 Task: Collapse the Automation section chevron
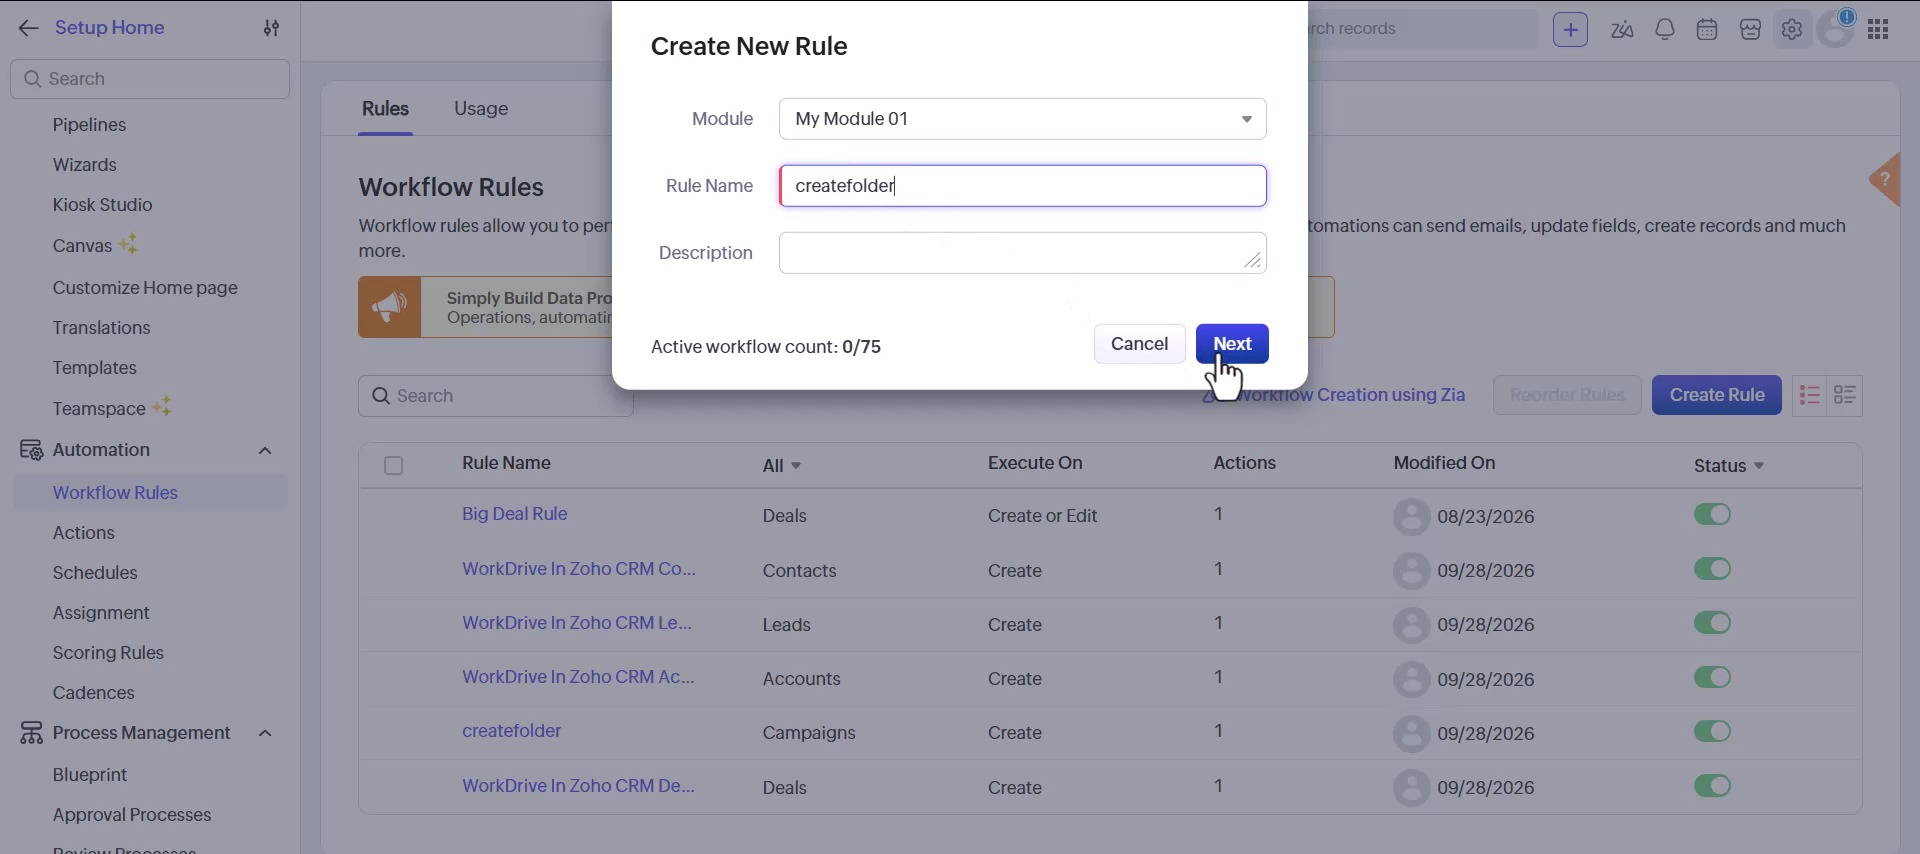pos(265,450)
